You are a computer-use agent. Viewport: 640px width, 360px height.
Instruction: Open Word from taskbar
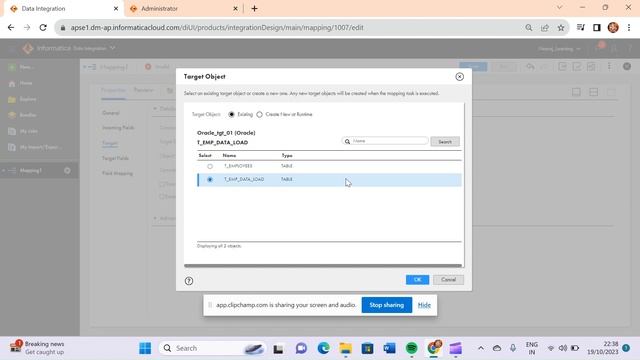tap(389, 348)
